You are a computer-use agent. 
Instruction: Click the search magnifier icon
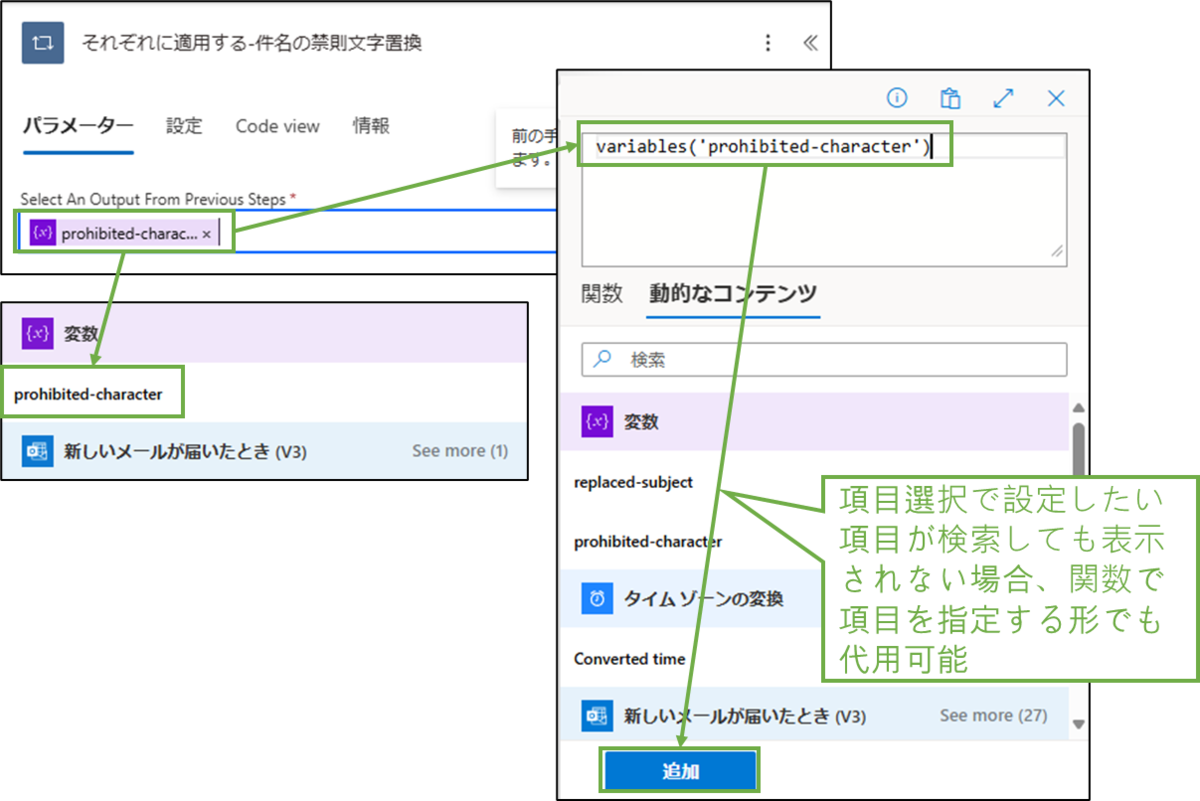pos(603,359)
